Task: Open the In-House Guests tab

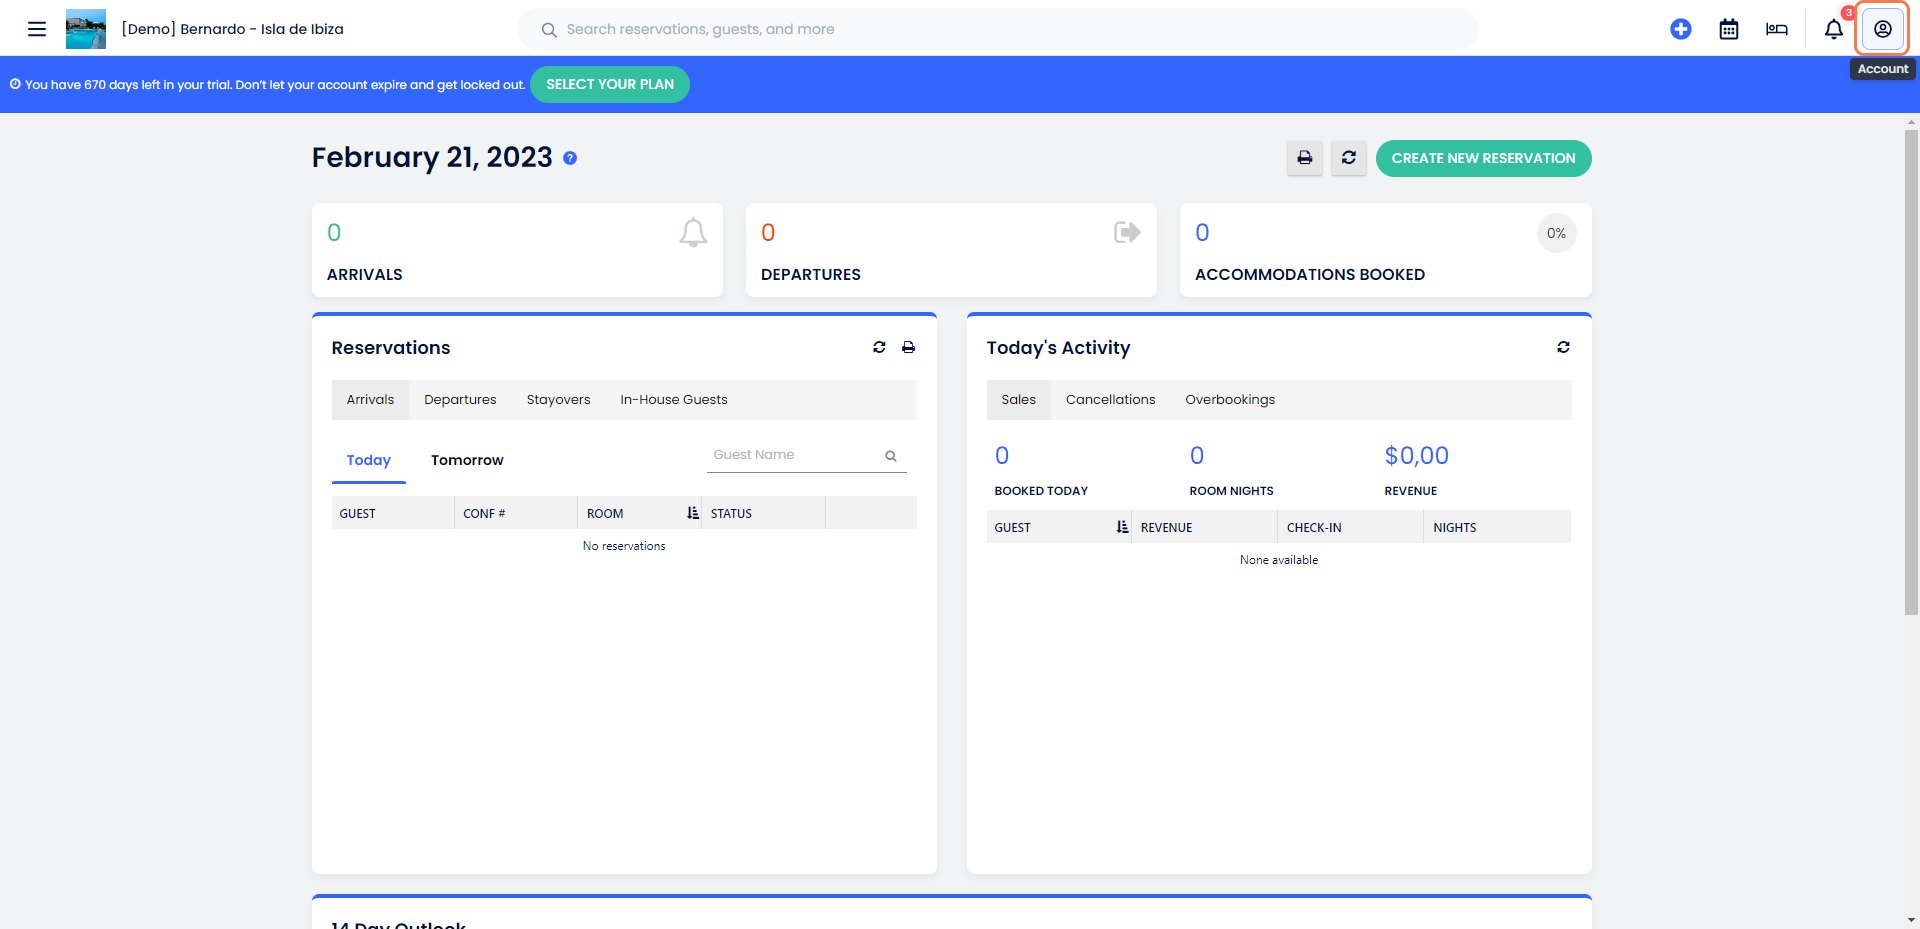Action: [674, 399]
